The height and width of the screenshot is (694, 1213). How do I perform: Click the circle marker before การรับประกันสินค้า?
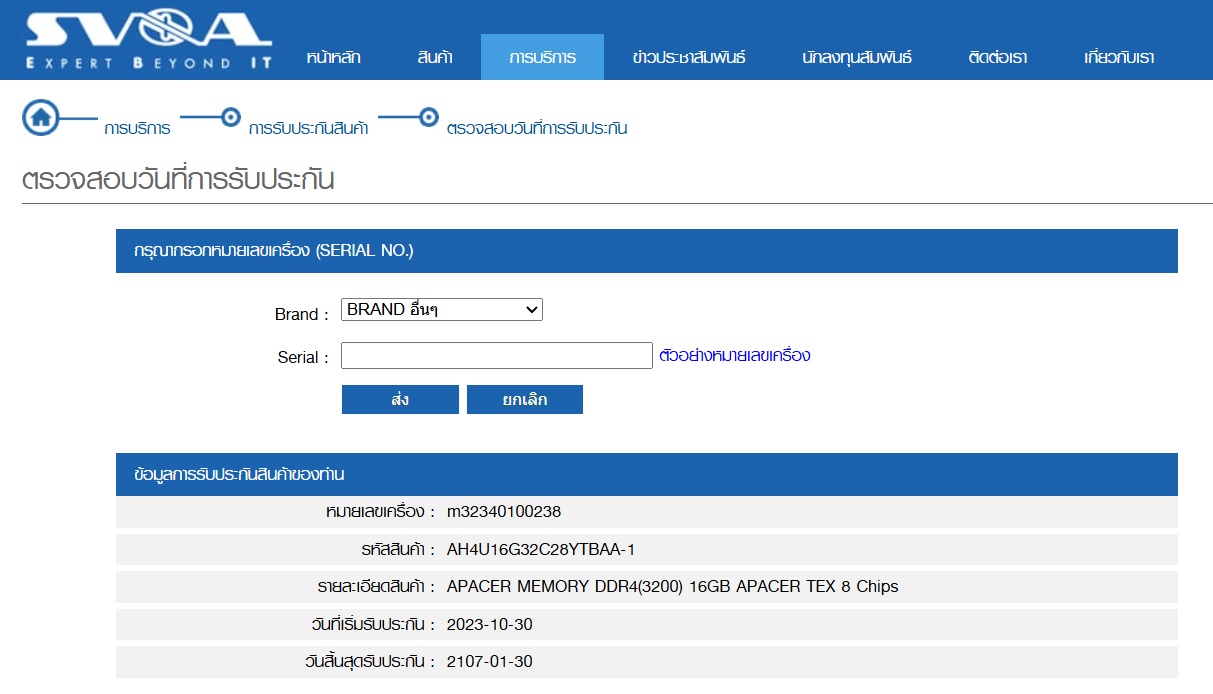[x=230, y=117]
